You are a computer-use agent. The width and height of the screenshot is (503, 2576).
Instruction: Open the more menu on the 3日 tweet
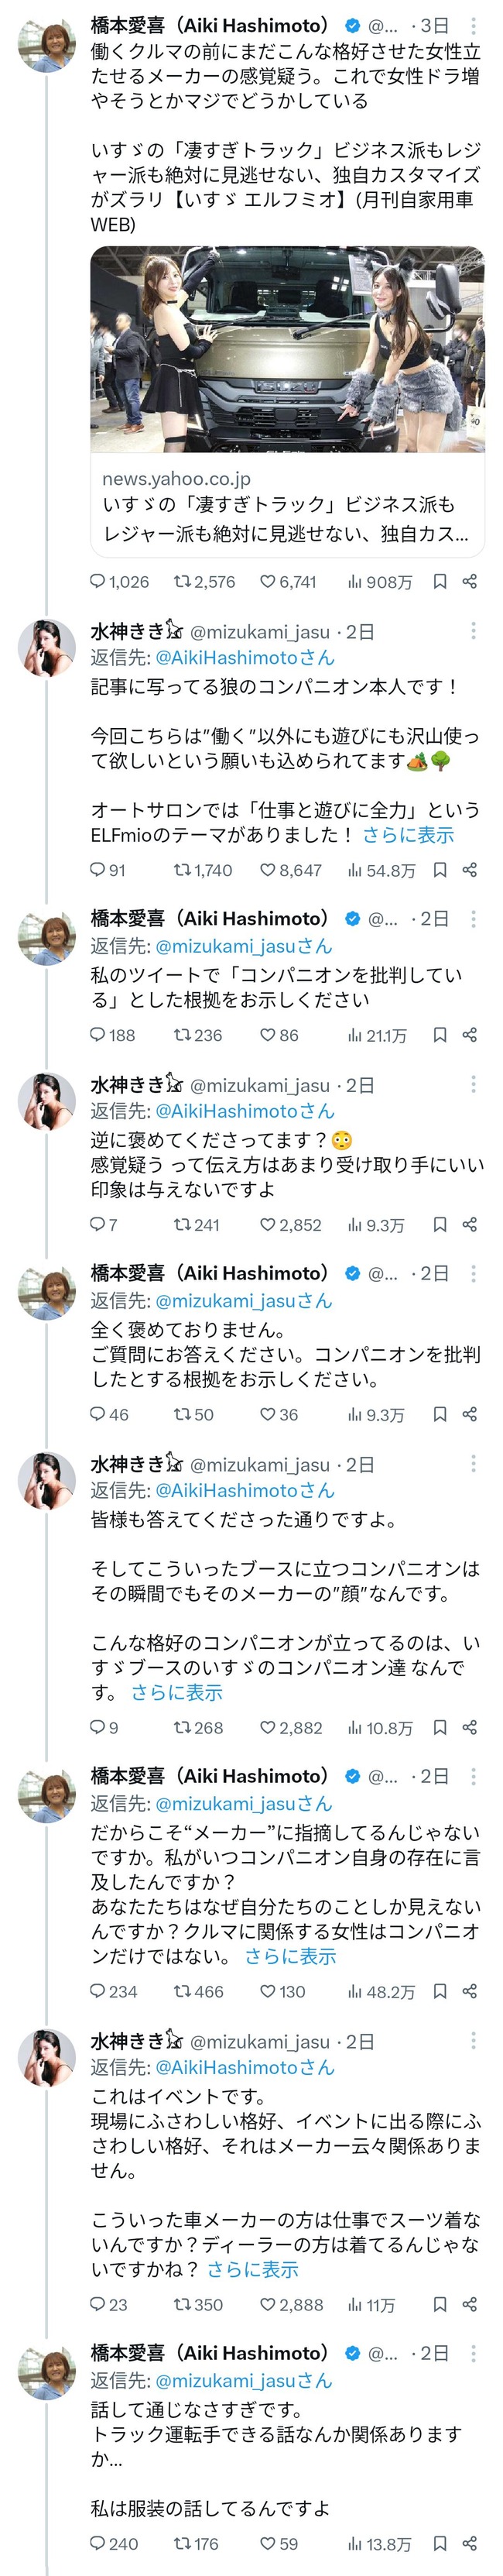(x=473, y=25)
